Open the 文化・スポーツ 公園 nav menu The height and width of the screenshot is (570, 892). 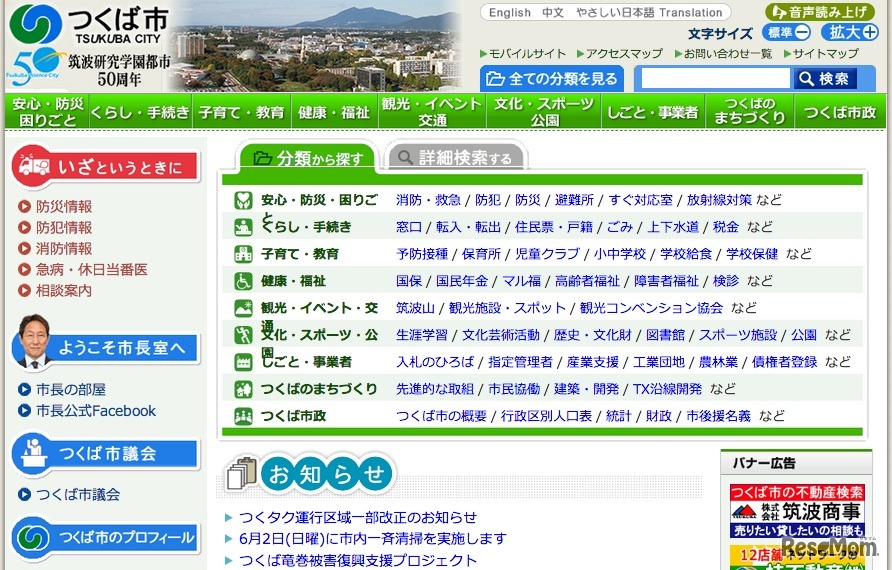pos(544,111)
